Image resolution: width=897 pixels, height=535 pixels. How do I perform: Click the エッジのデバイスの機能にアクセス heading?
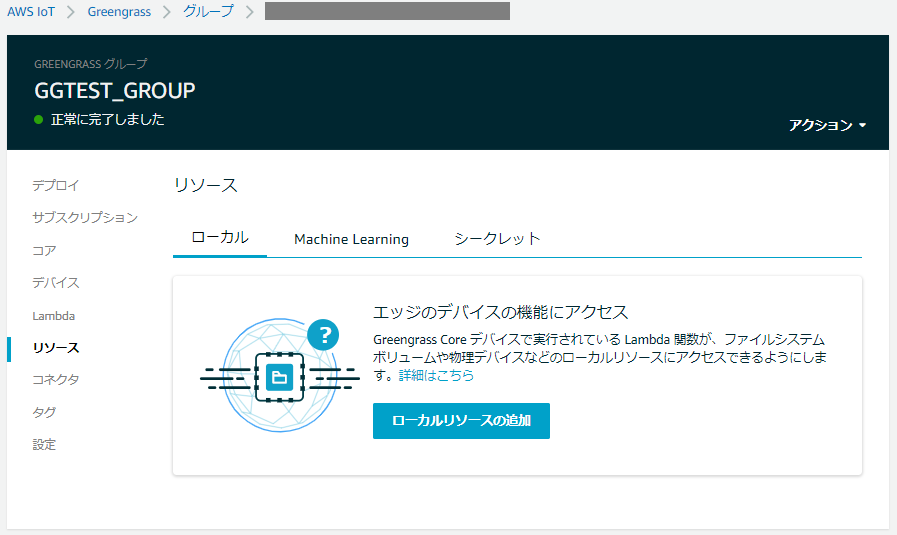pos(501,312)
